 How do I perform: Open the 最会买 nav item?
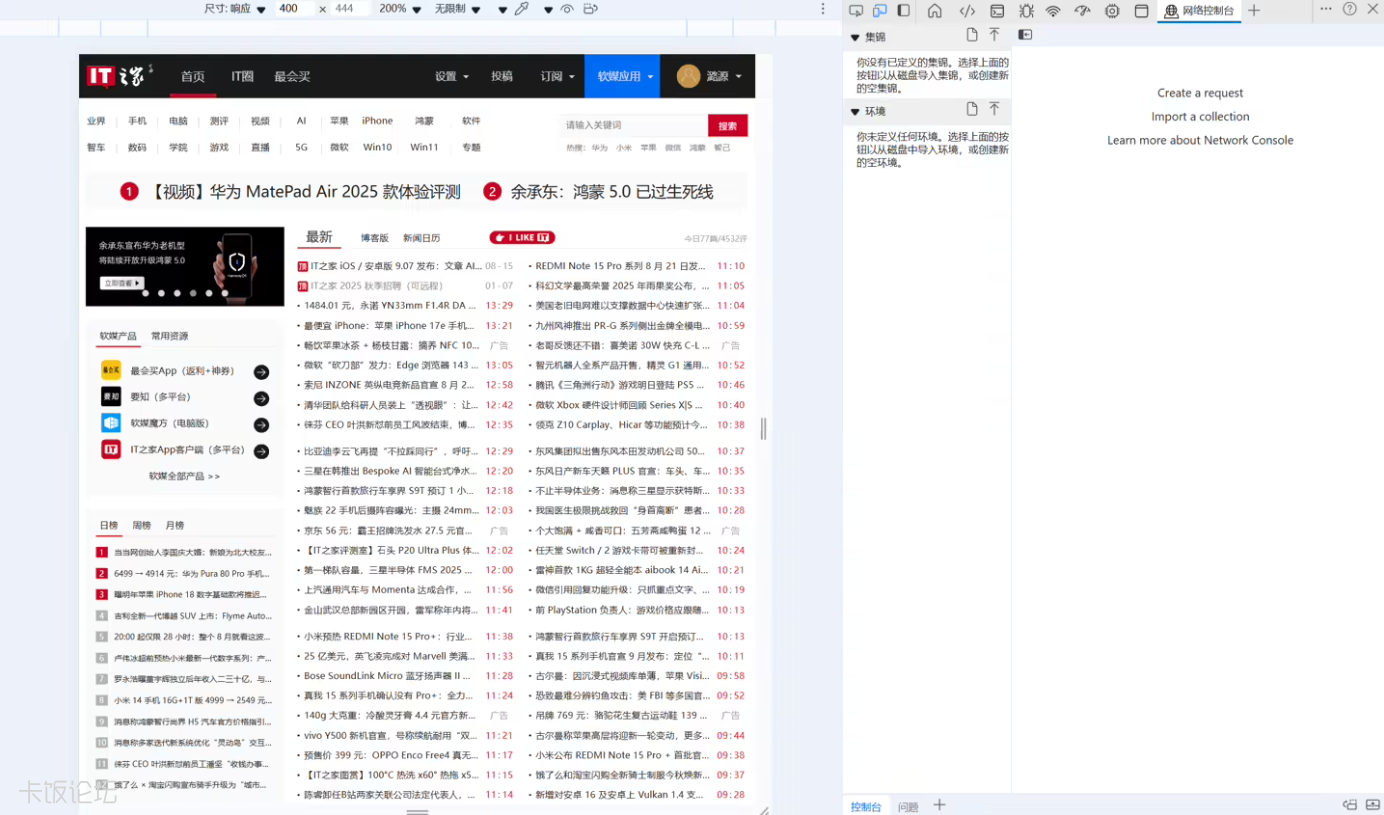point(292,76)
